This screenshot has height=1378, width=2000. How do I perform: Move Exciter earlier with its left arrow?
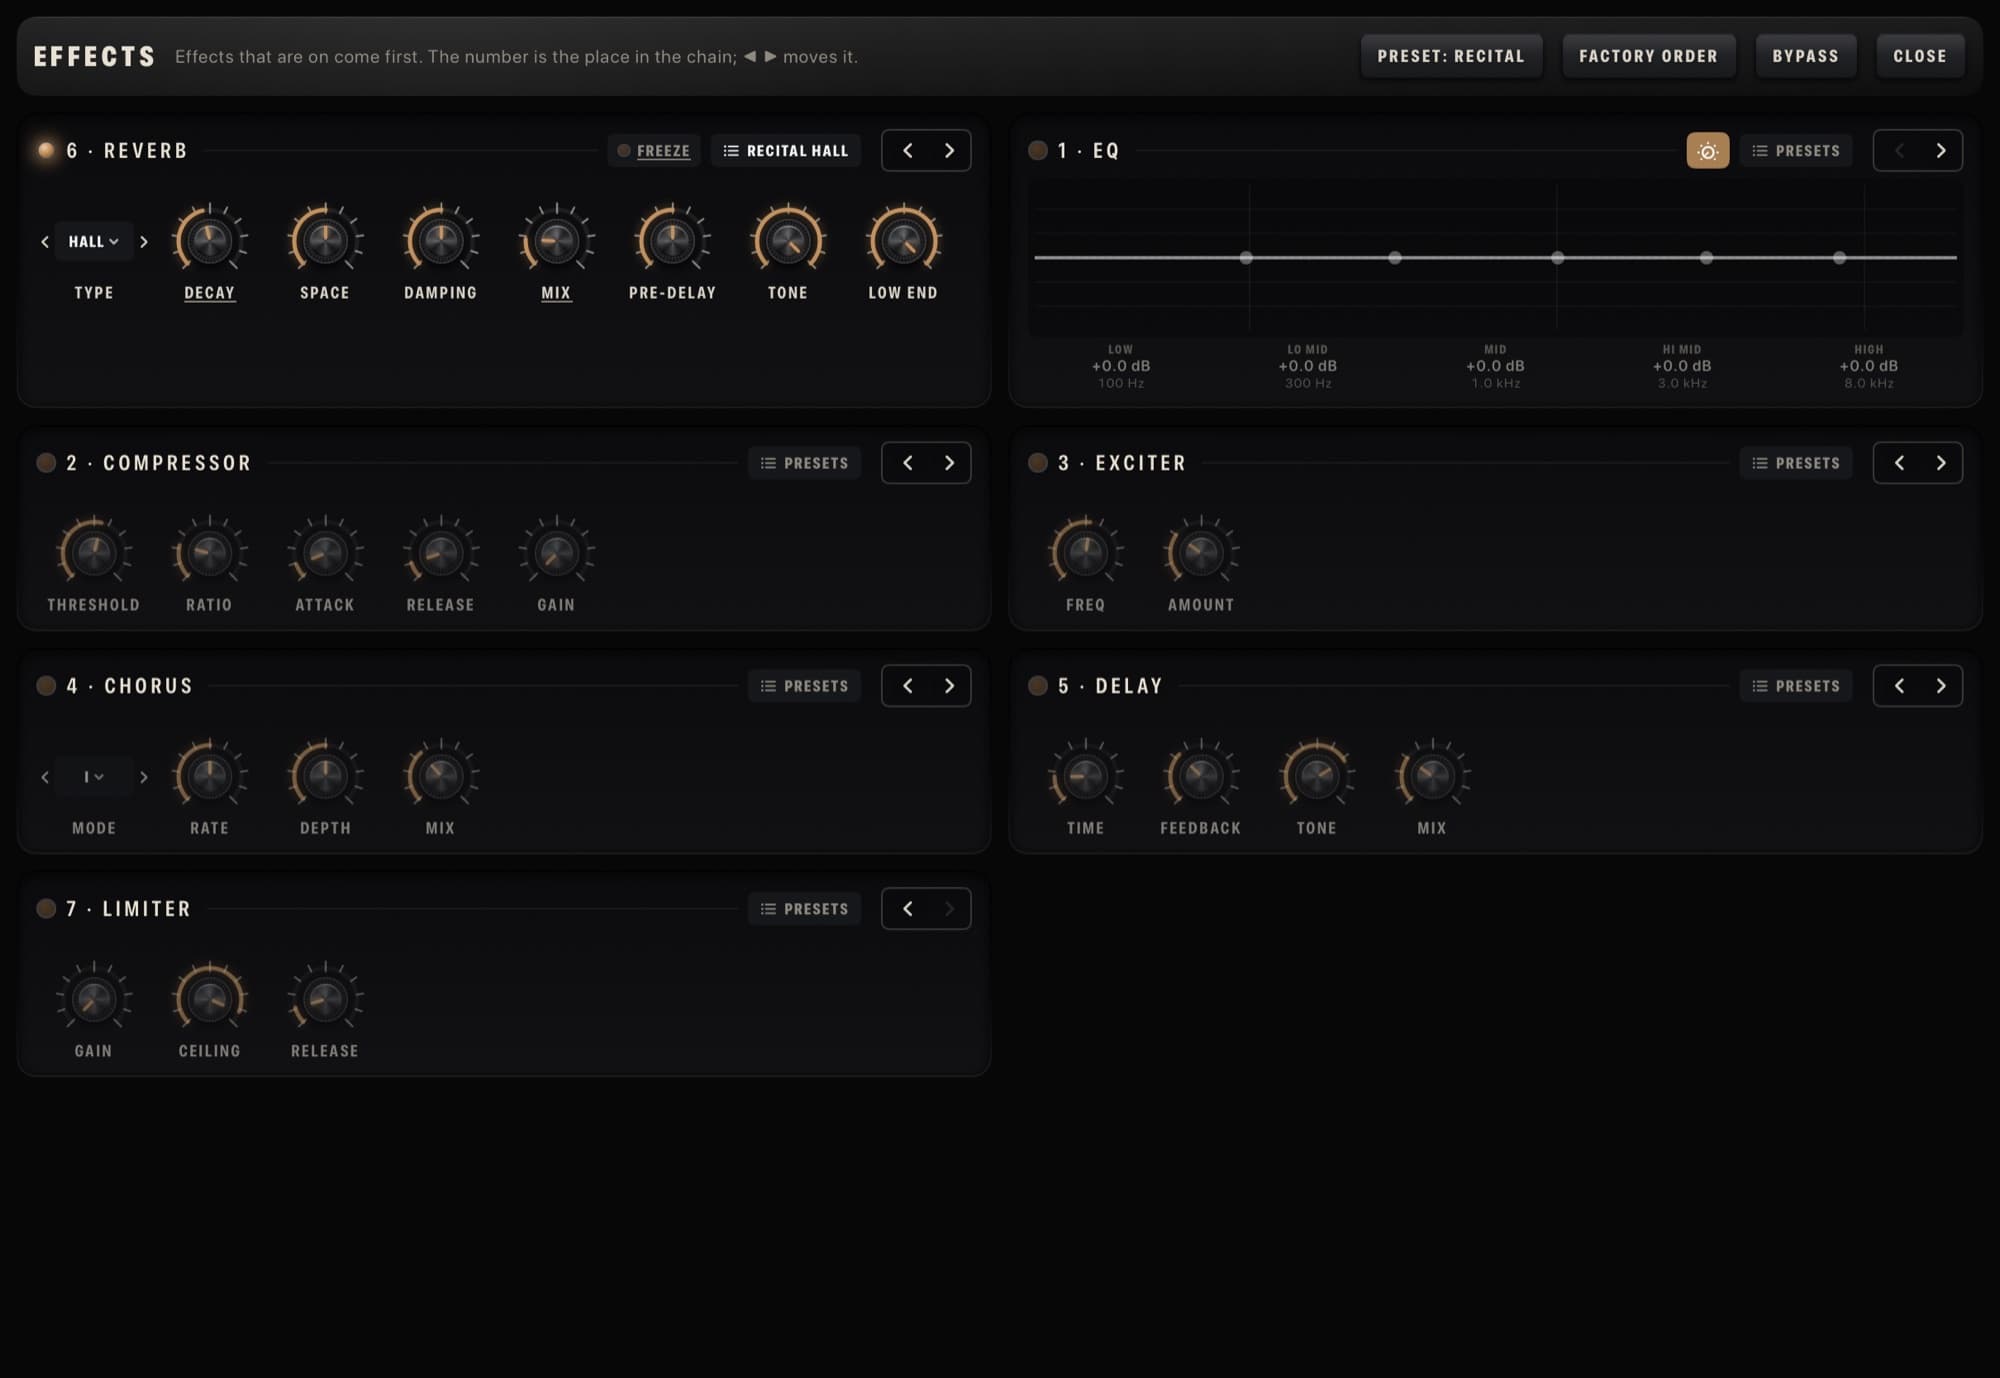tap(1899, 463)
